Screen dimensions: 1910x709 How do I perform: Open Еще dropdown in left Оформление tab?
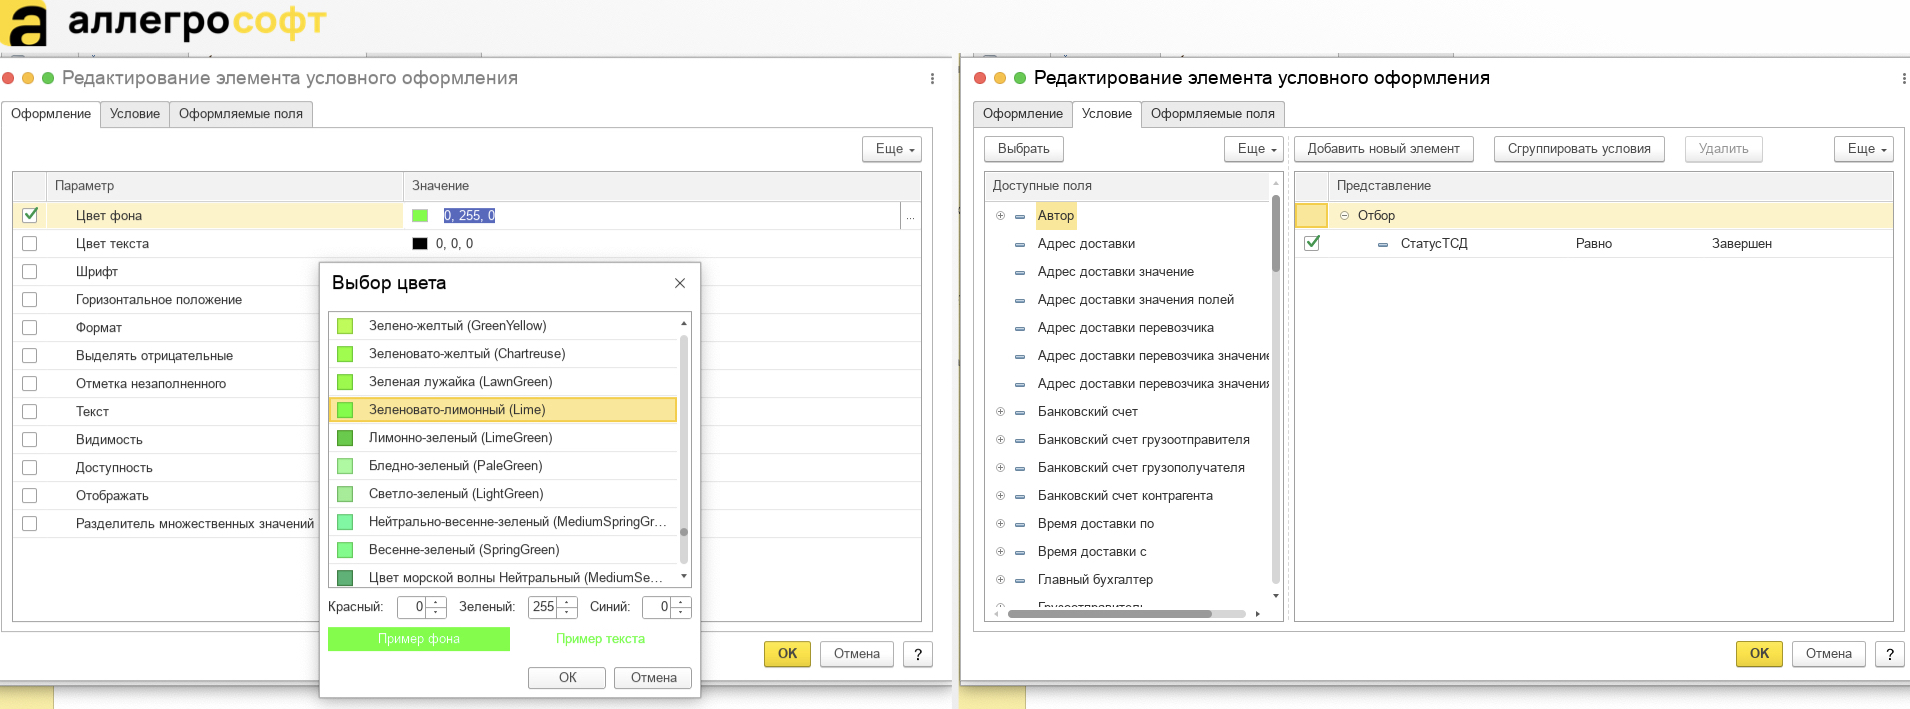[x=892, y=149]
